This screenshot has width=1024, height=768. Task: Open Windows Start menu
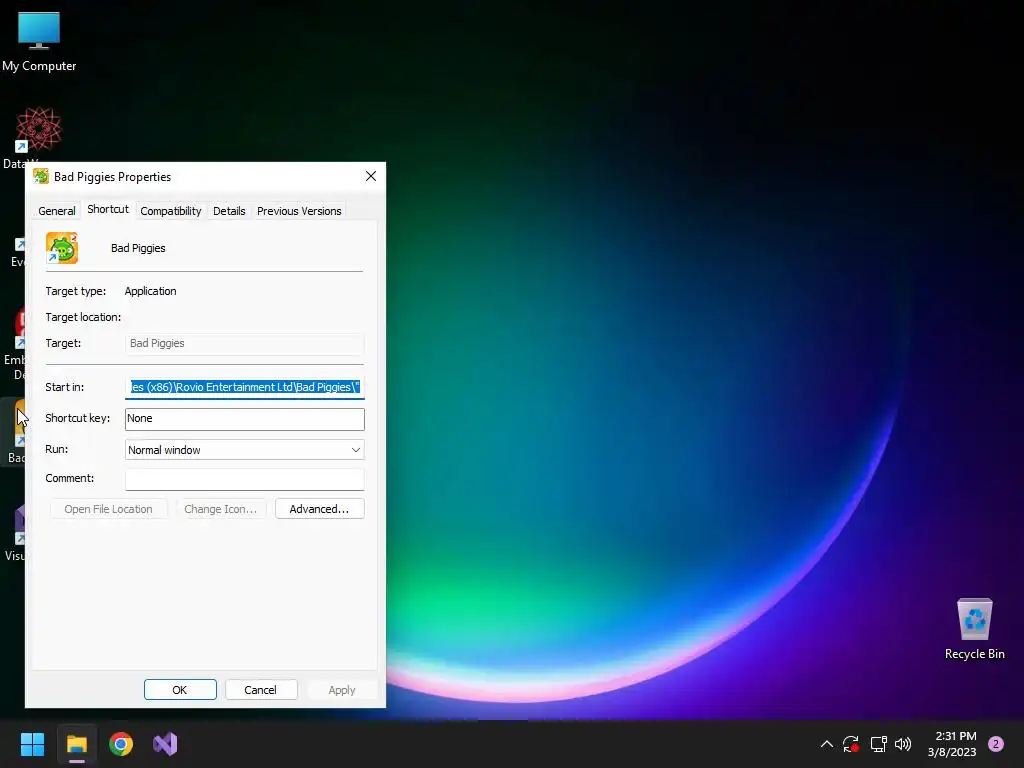32,744
